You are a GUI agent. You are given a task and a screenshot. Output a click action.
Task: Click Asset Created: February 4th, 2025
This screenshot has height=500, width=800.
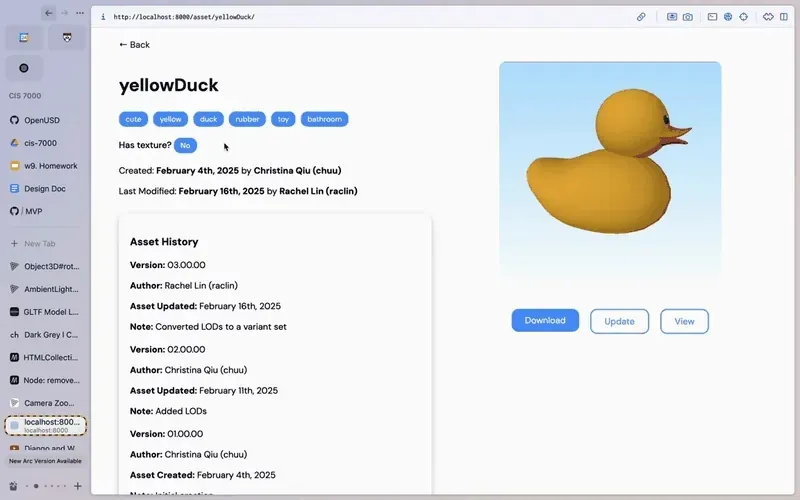[x=203, y=475]
